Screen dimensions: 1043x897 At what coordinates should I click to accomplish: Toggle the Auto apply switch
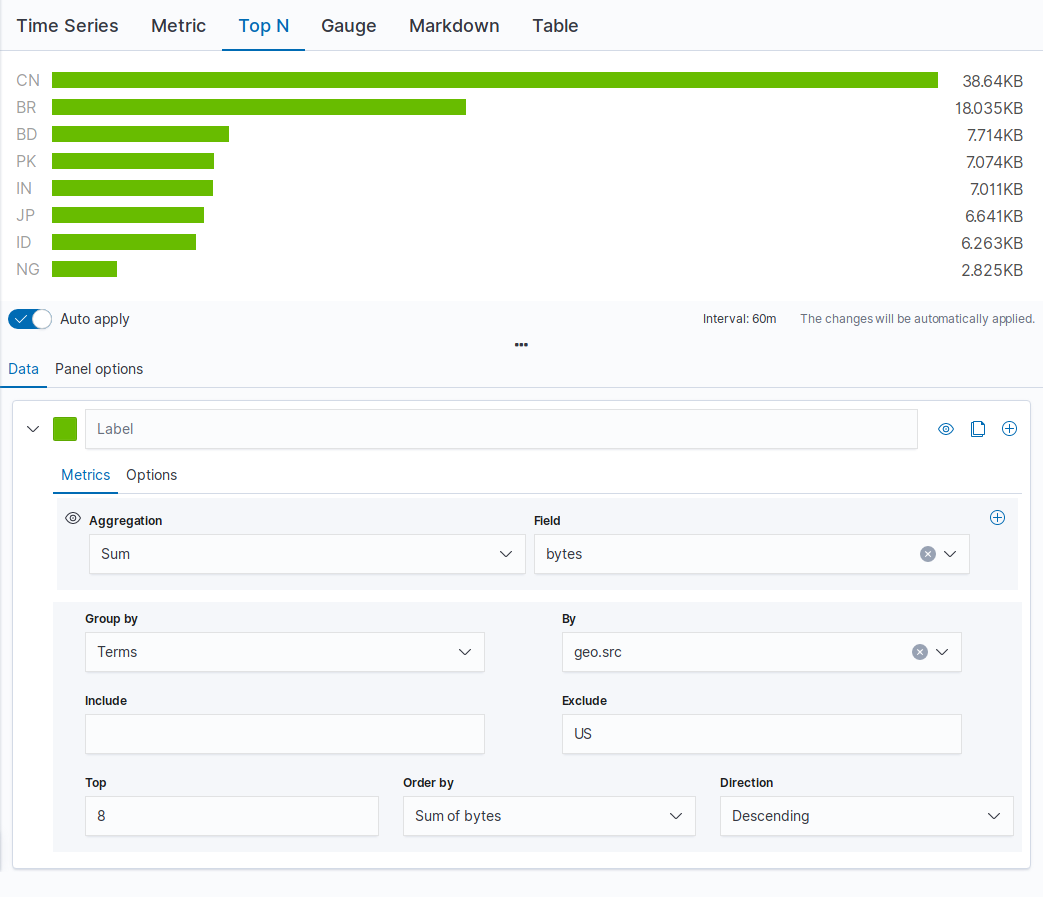click(30, 319)
